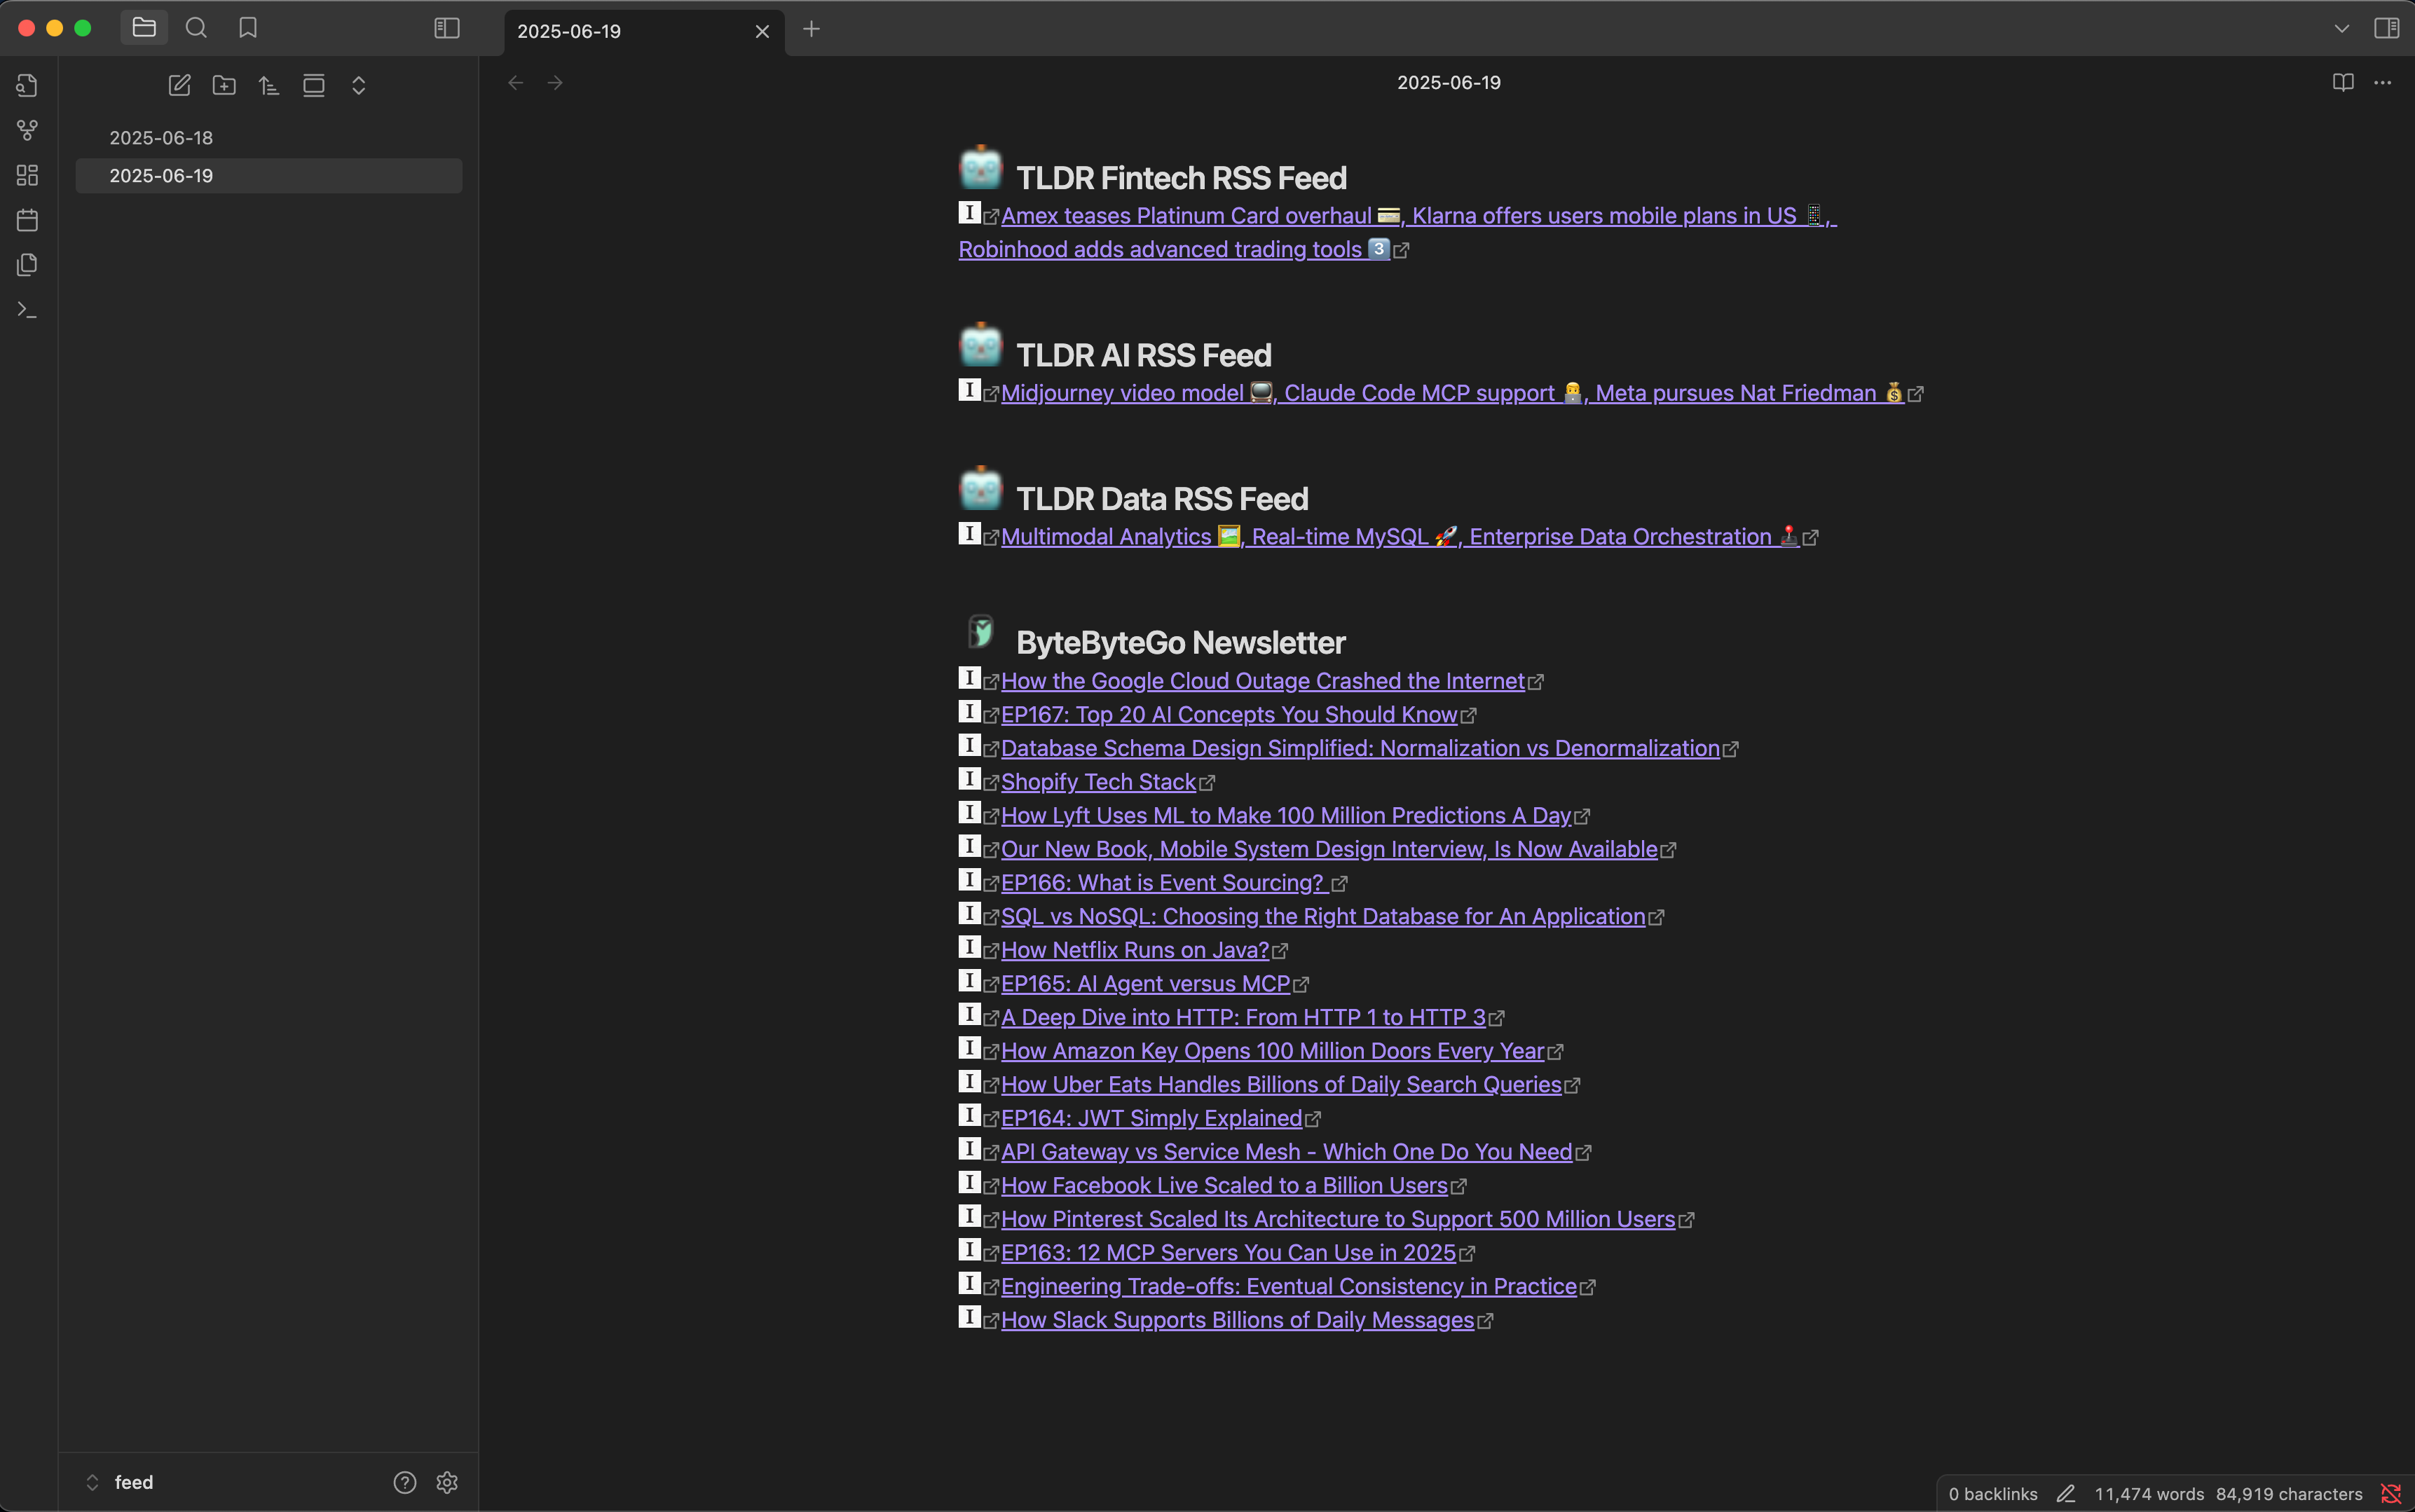The height and width of the screenshot is (1512, 2415).
Task: Open the bookmarks pane
Action: tap(248, 28)
